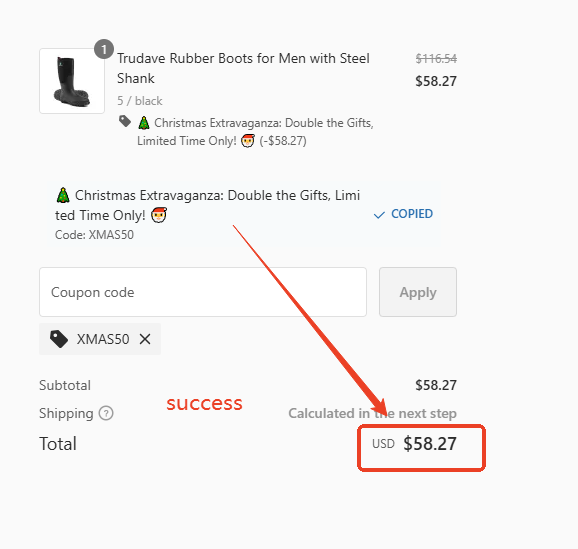
Task: Click the Christmas tree emoji in promo banner
Action: [63, 195]
